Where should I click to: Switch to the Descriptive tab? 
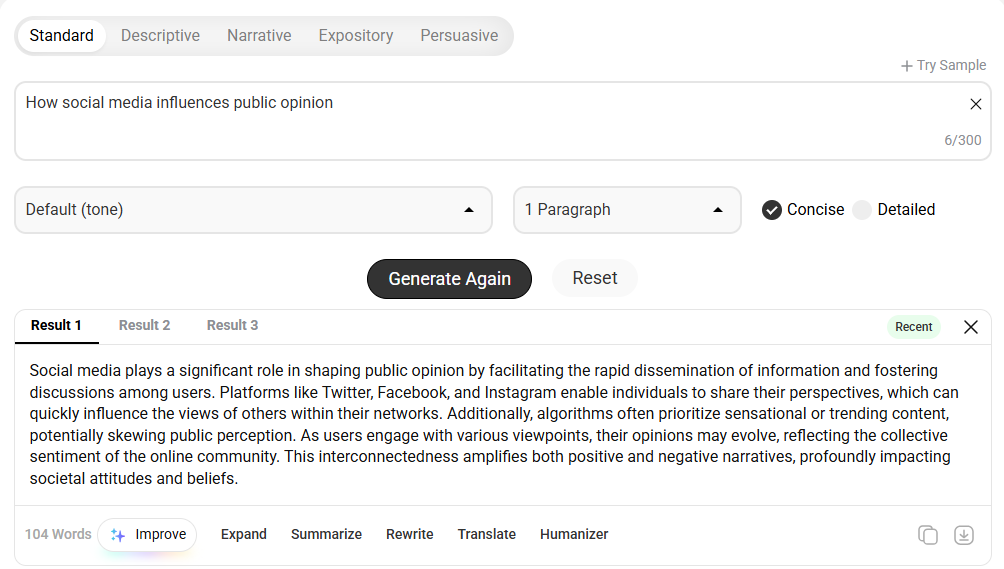[x=160, y=36]
